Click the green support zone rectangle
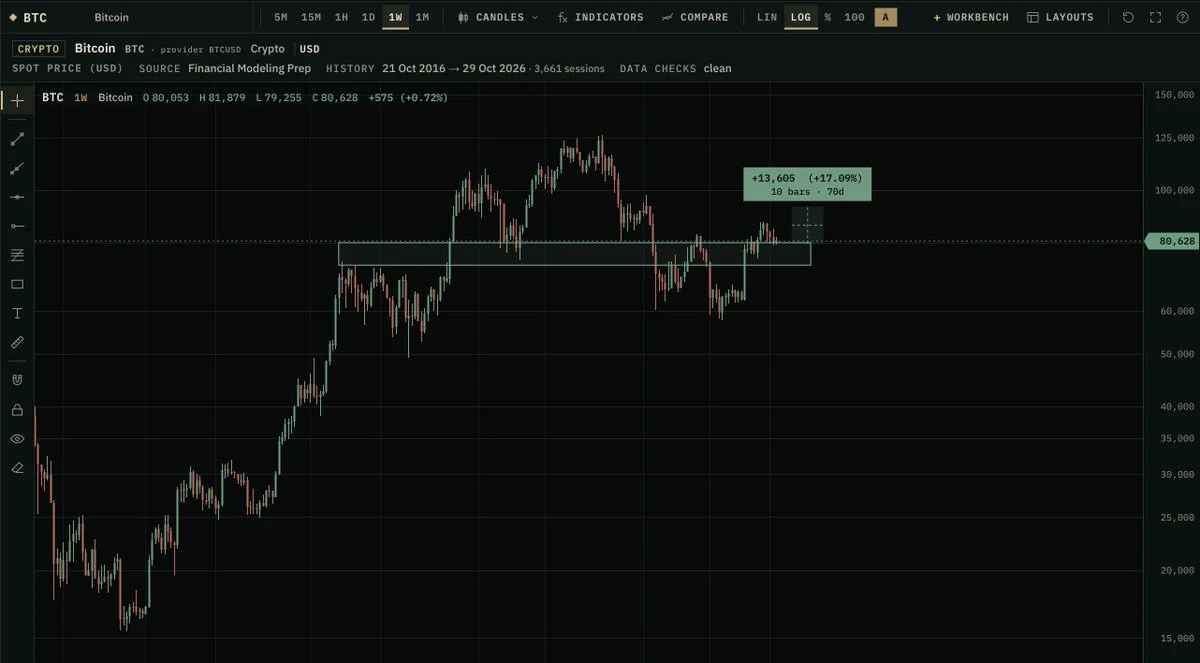The image size is (1200, 663). (x=574, y=254)
